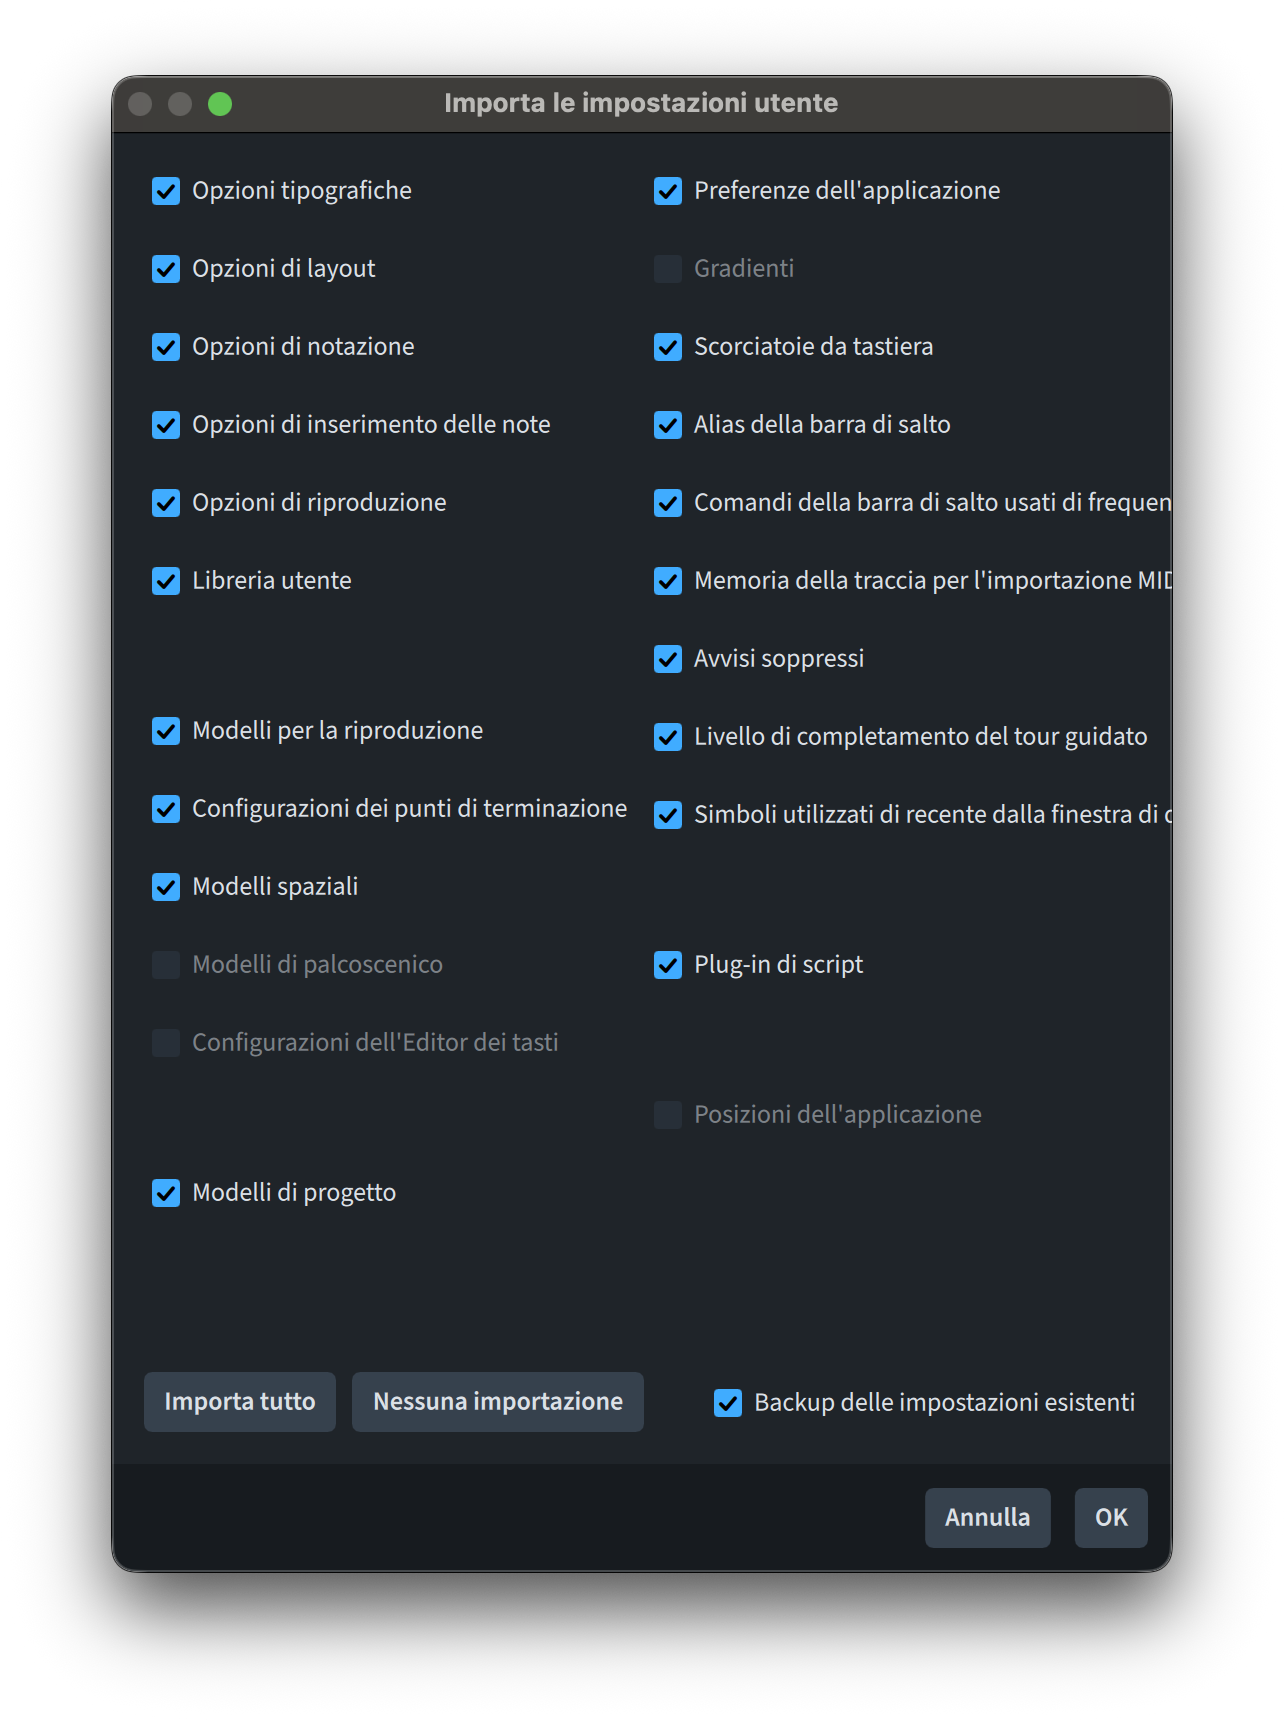The image size is (1284, 1720).
Task: Uncheck Preferenze dell'applicazione
Action: (x=668, y=191)
